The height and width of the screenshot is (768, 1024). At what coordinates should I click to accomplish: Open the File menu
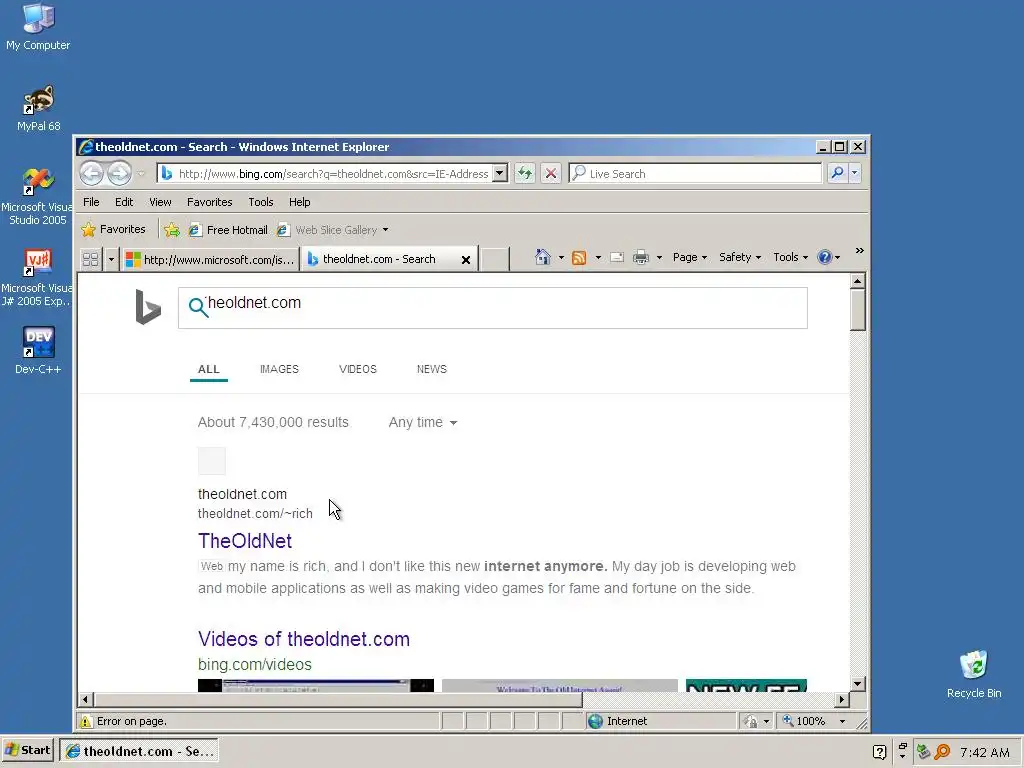click(91, 202)
